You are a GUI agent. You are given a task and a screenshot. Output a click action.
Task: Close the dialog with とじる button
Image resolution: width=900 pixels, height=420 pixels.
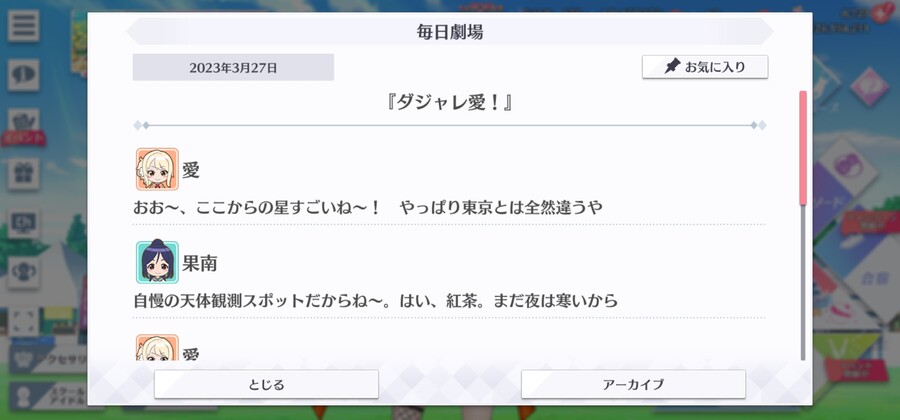pyautogui.click(x=266, y=384)
